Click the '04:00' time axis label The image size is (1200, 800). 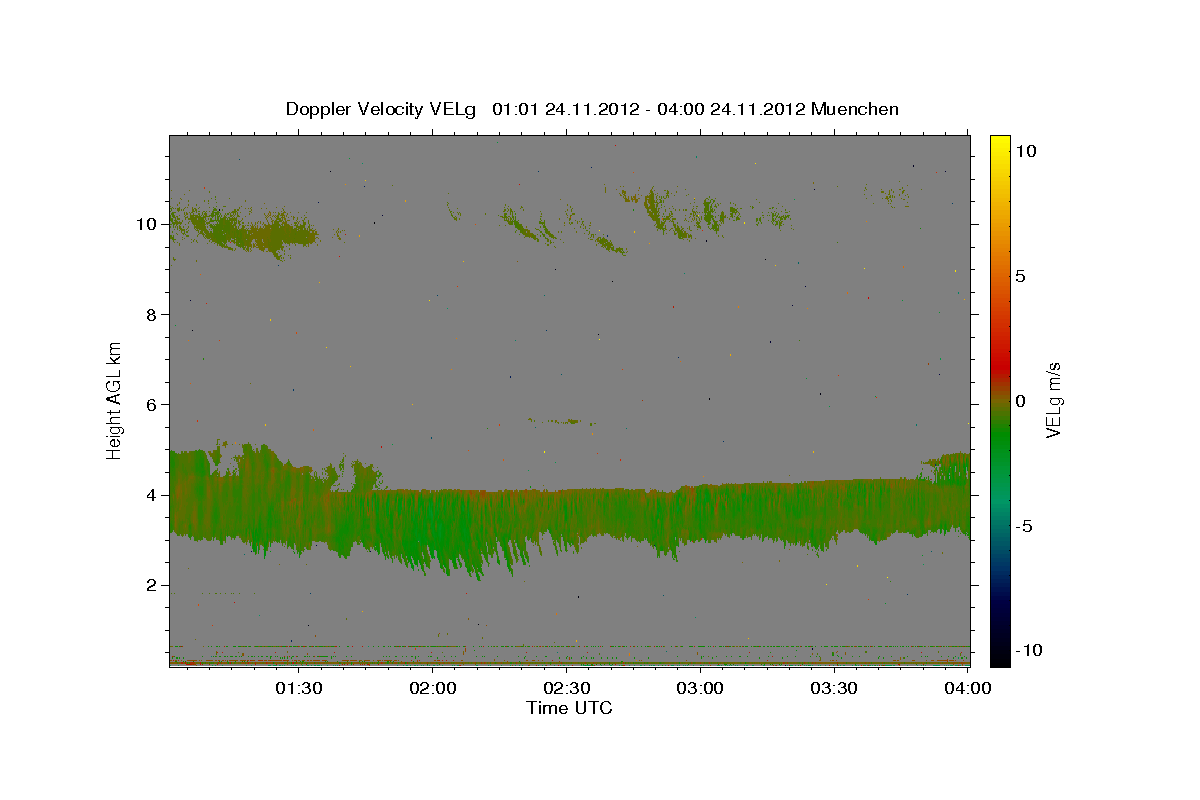tap(967, 688)
